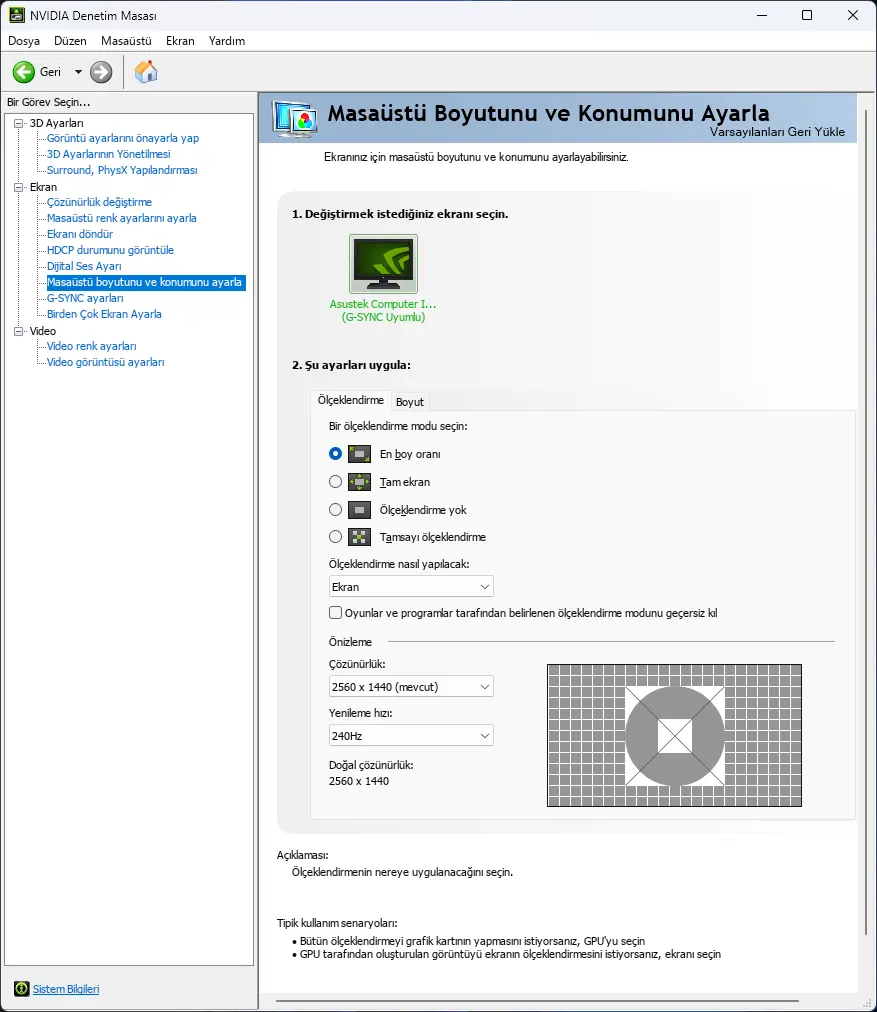Click the Geri button label
The height and width of the screenshot is (1012, 877).
(50, 72)
